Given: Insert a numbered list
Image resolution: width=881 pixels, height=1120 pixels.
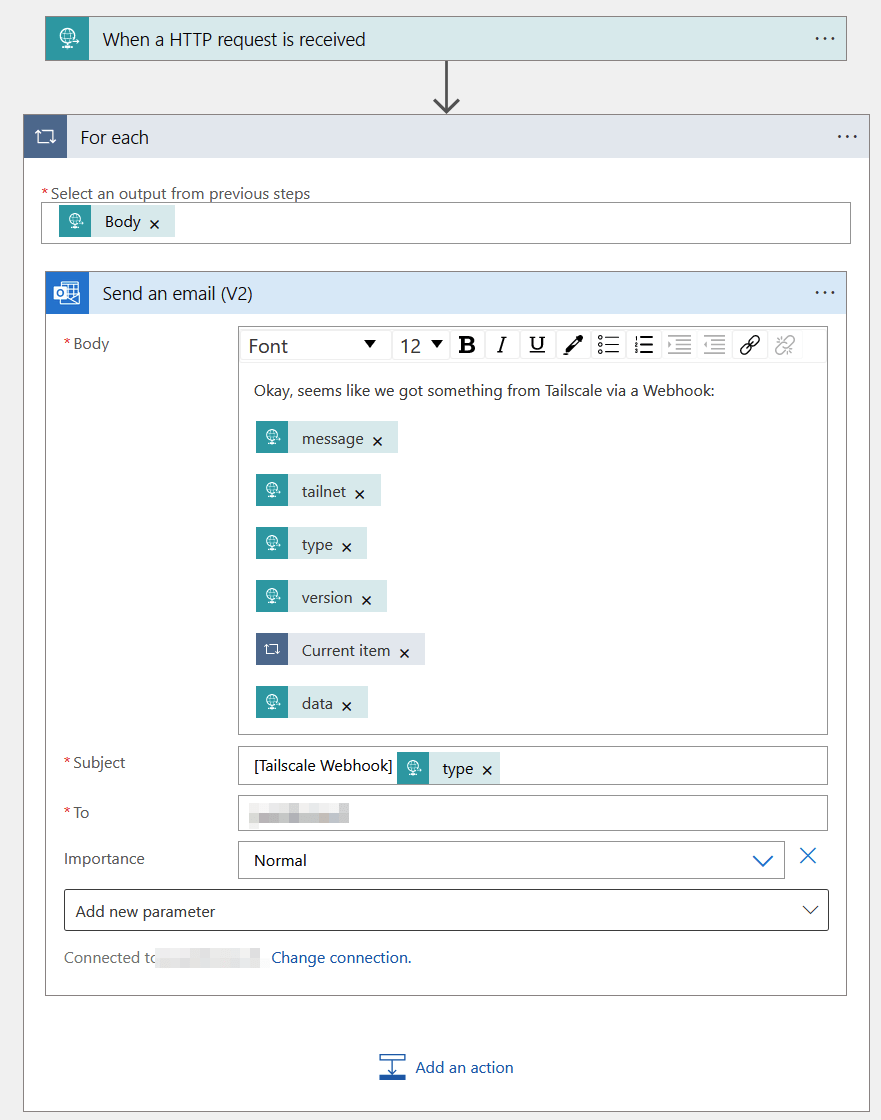Looking at the screenshot, I should point(644,345).
